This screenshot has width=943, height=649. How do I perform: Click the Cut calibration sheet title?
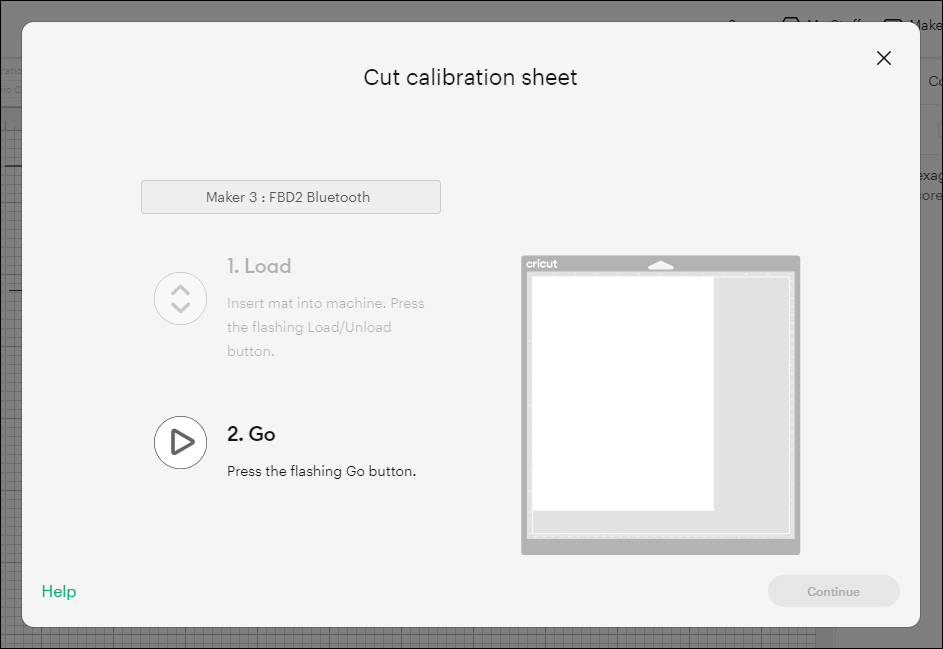pos(470,77)
